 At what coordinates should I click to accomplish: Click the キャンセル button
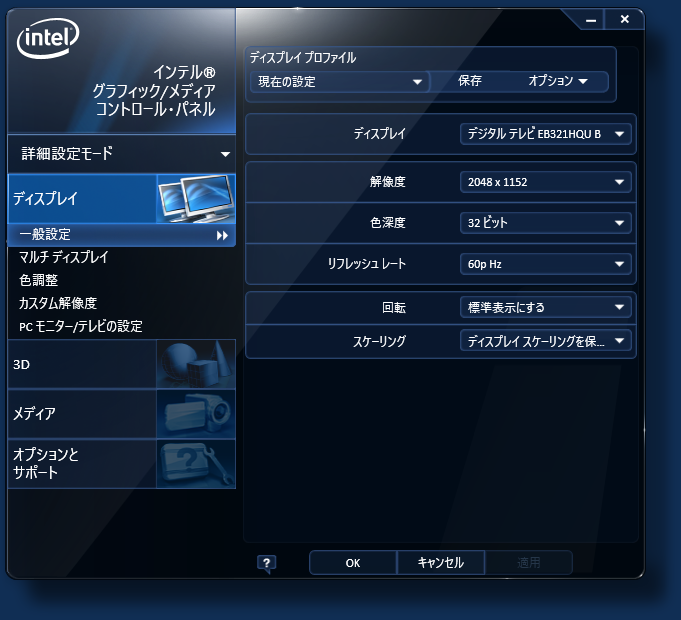click(440, 563)
